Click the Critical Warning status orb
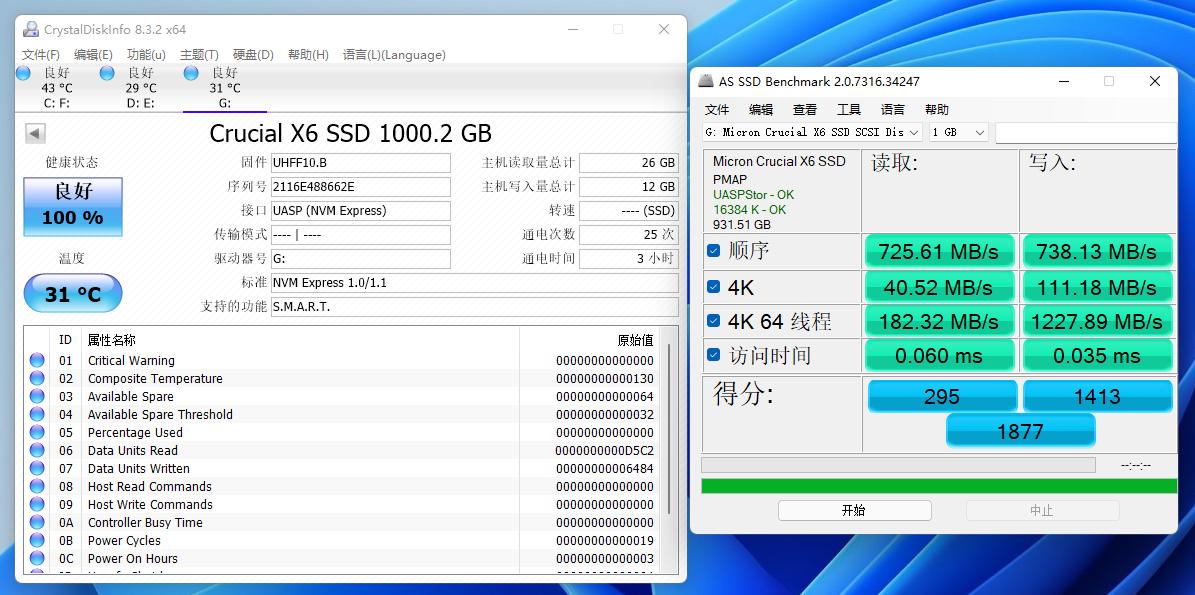1195x595 pixels. pyautogui.click(x=37, y=361)
